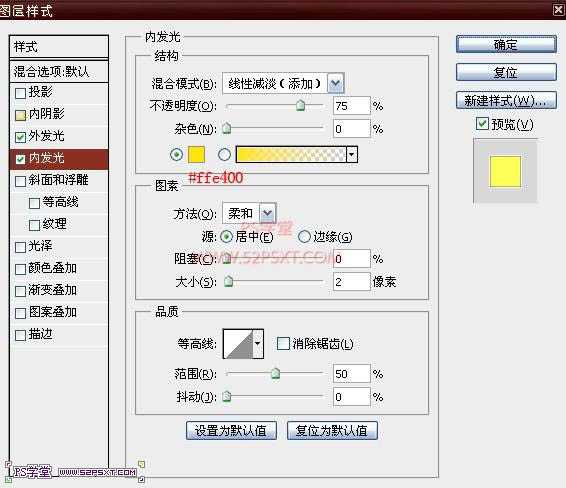566x488 pixels.
Task: Select the gradient radio button
Action: (224, 155)
